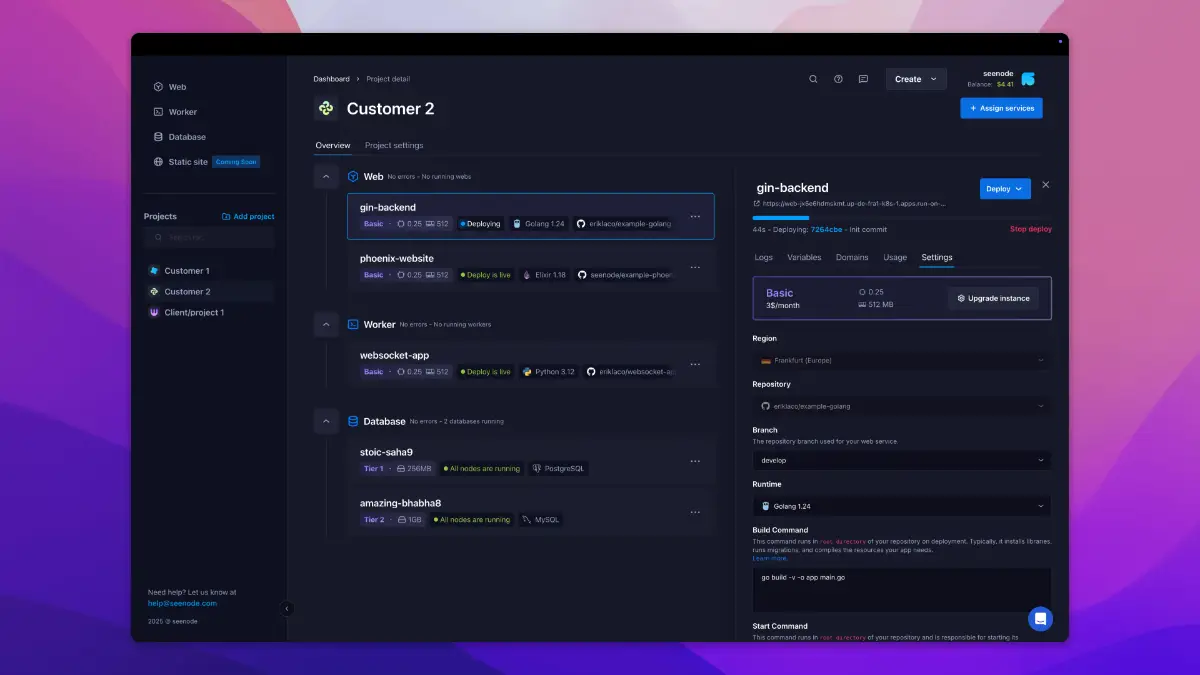1200x675 pixels.
Task: Open the help question mark icon
Action: tap(838, 79)
